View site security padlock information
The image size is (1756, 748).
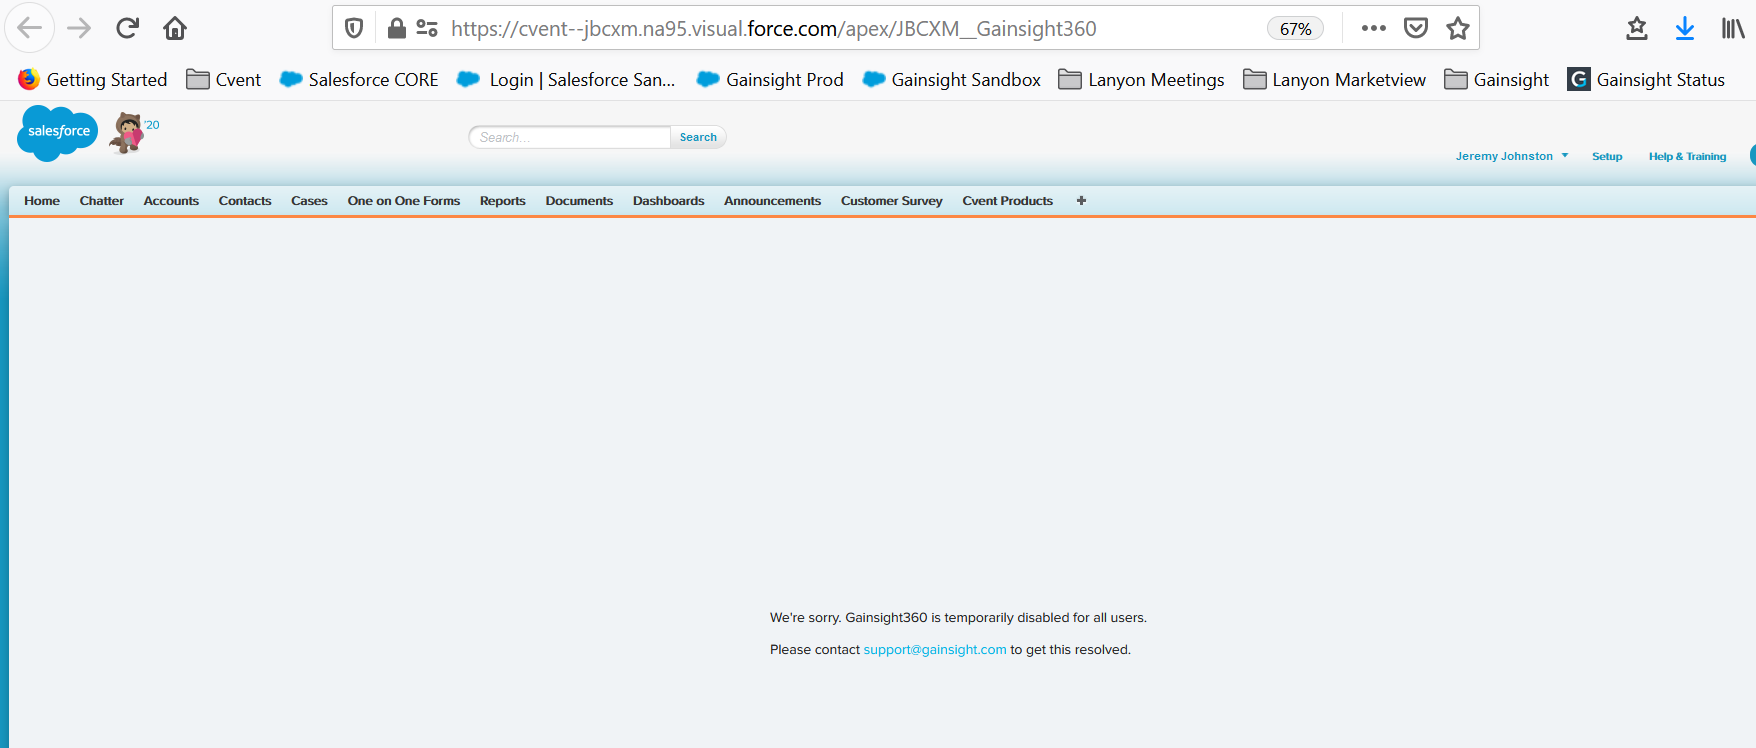(396, 28)
